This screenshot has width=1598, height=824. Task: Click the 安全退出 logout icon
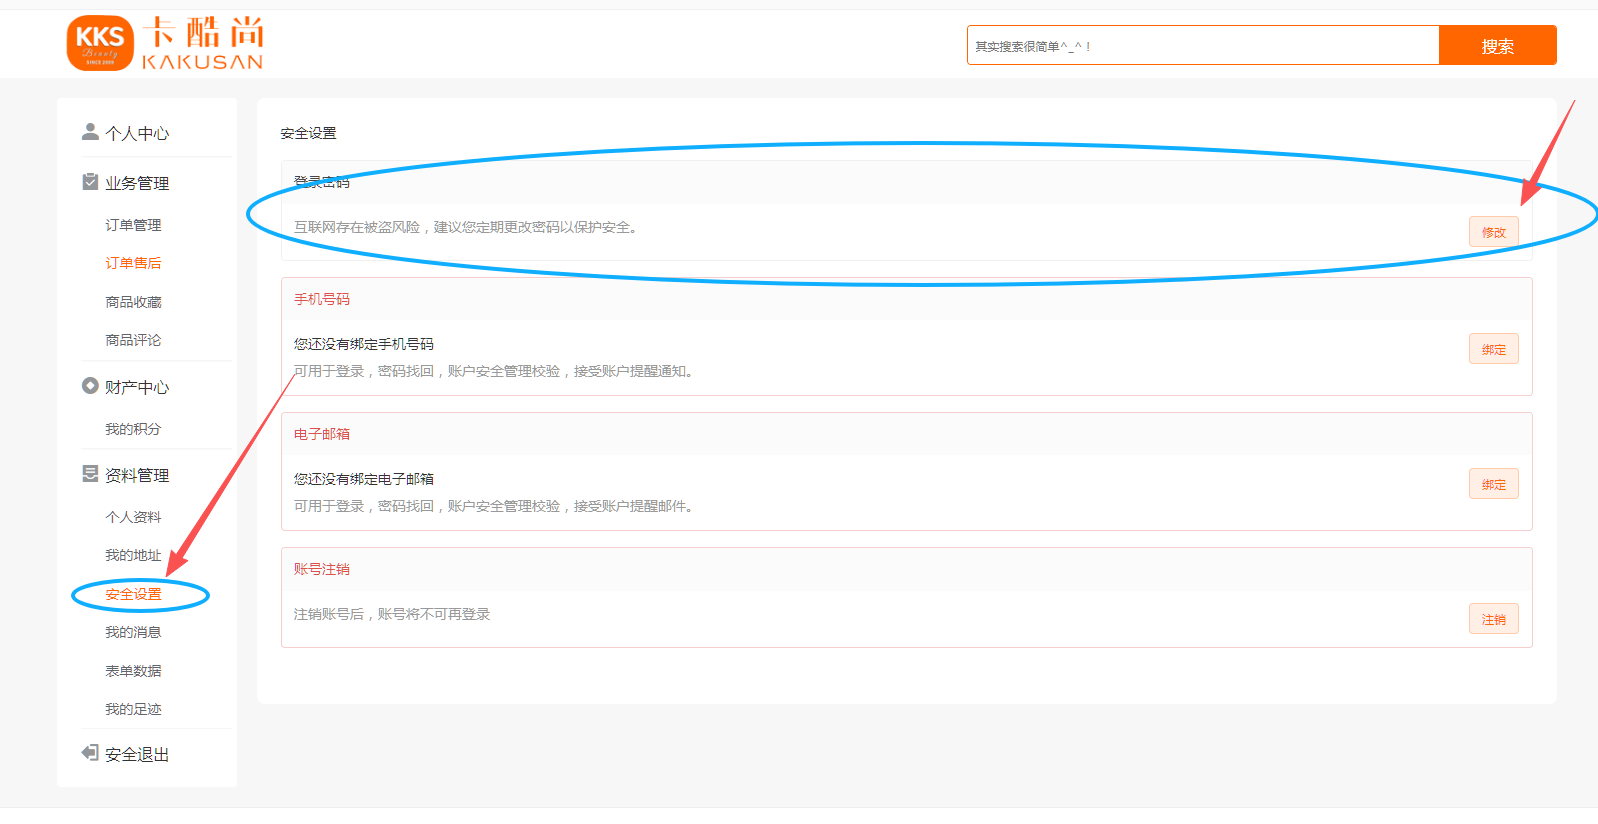pos(90,752)
